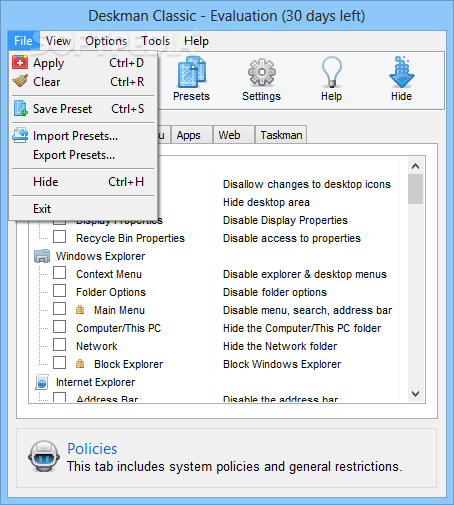The height and width of the screenshot is (505, 454).
Task: Click 'Disable explorer & desktop menus' text
Action: tap(305, 274)
